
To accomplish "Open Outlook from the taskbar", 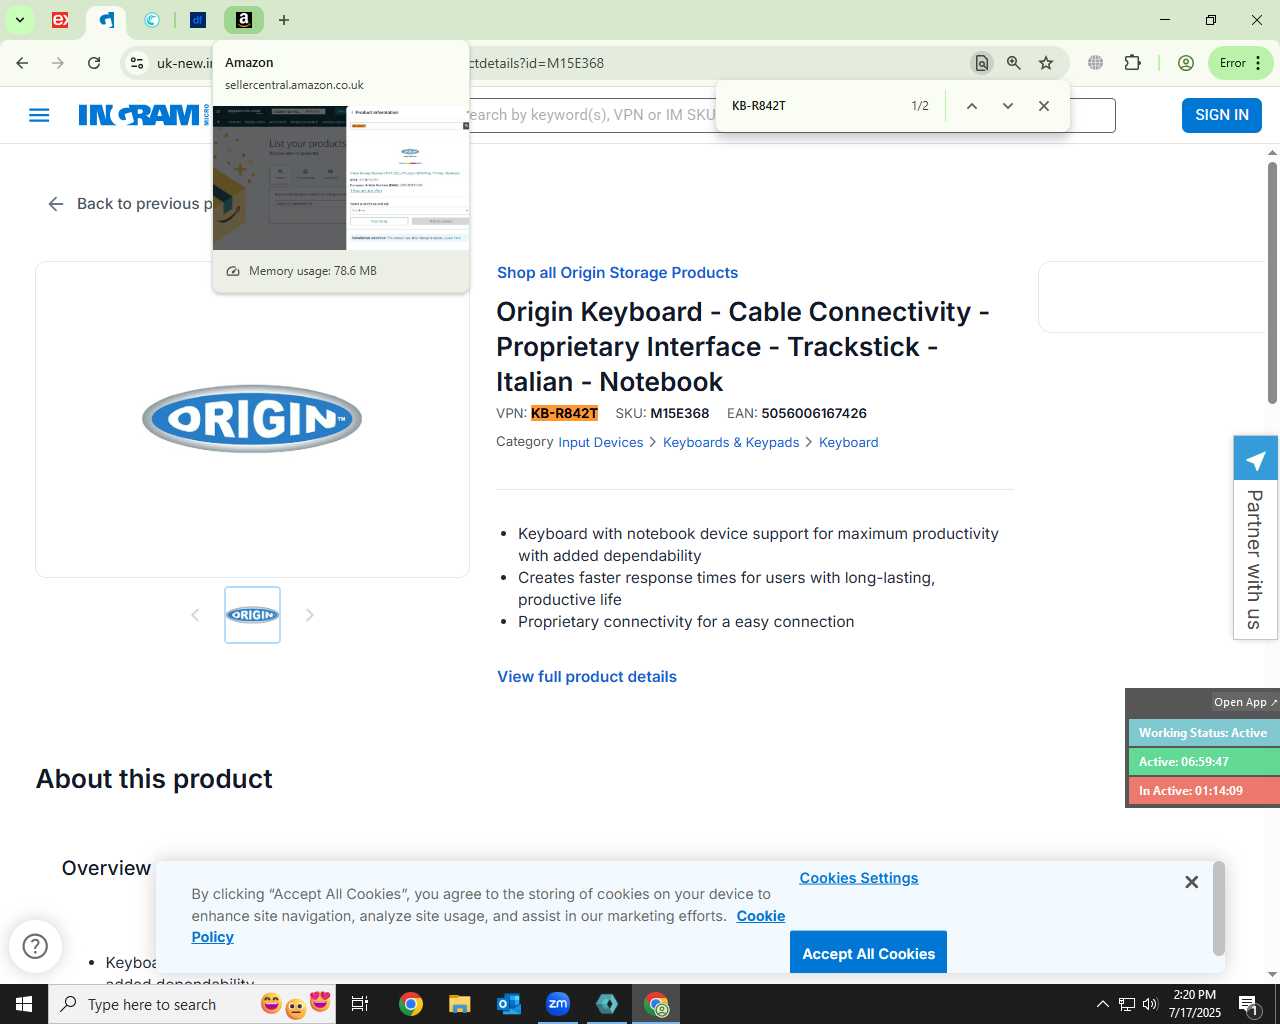I will (509, 1004).
